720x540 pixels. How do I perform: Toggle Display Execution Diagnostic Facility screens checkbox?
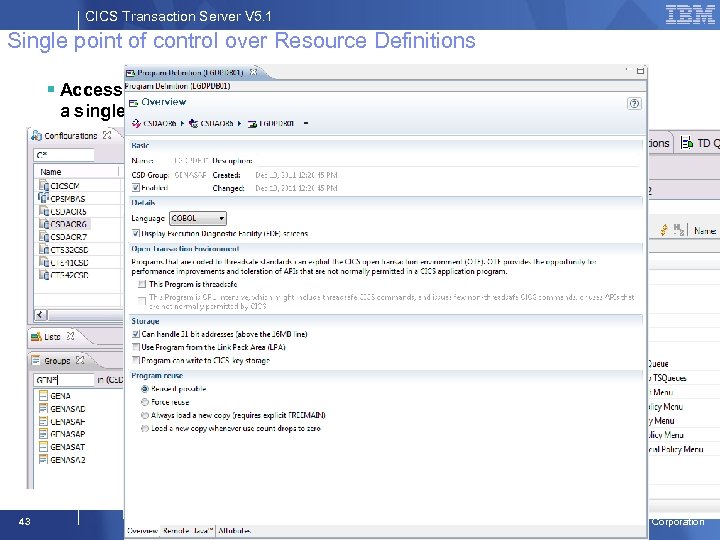[136, 233]
